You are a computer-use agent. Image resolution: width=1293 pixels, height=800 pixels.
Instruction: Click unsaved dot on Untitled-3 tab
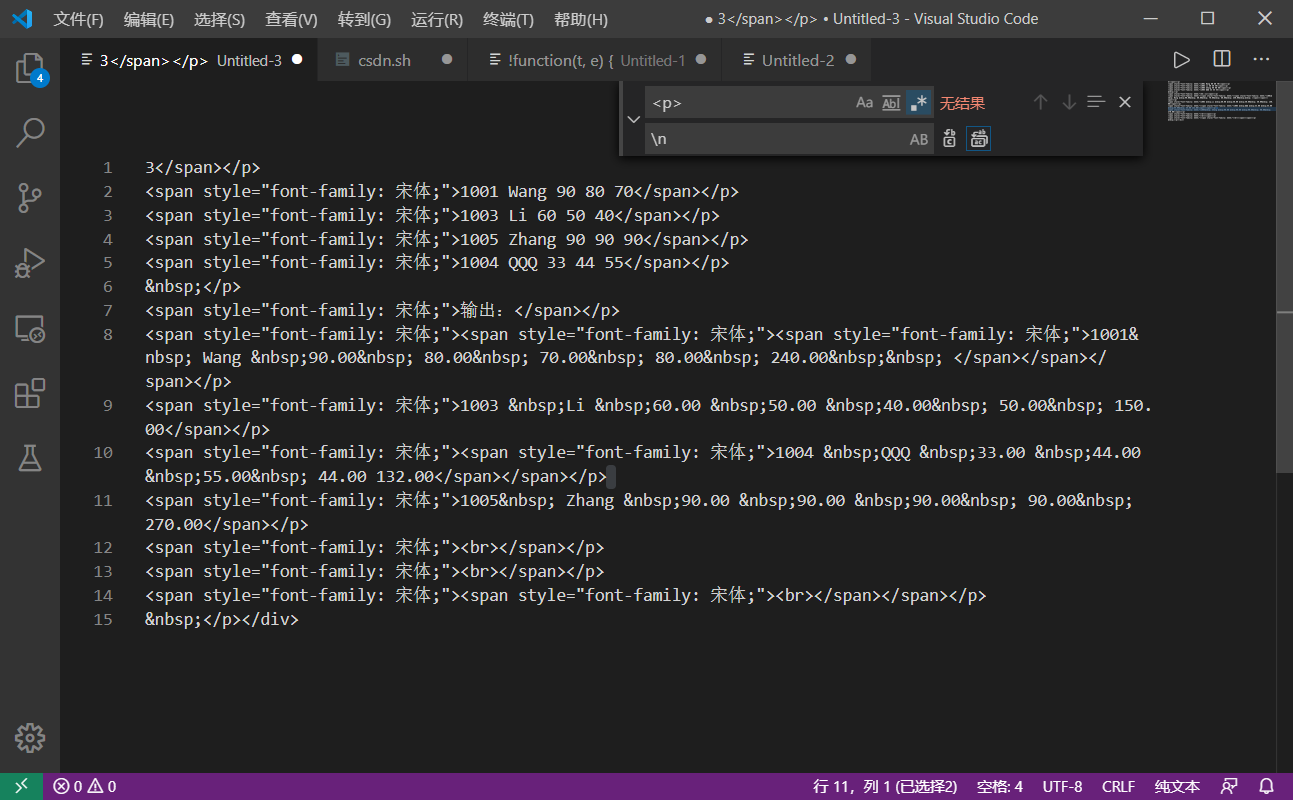click(297, 60)
